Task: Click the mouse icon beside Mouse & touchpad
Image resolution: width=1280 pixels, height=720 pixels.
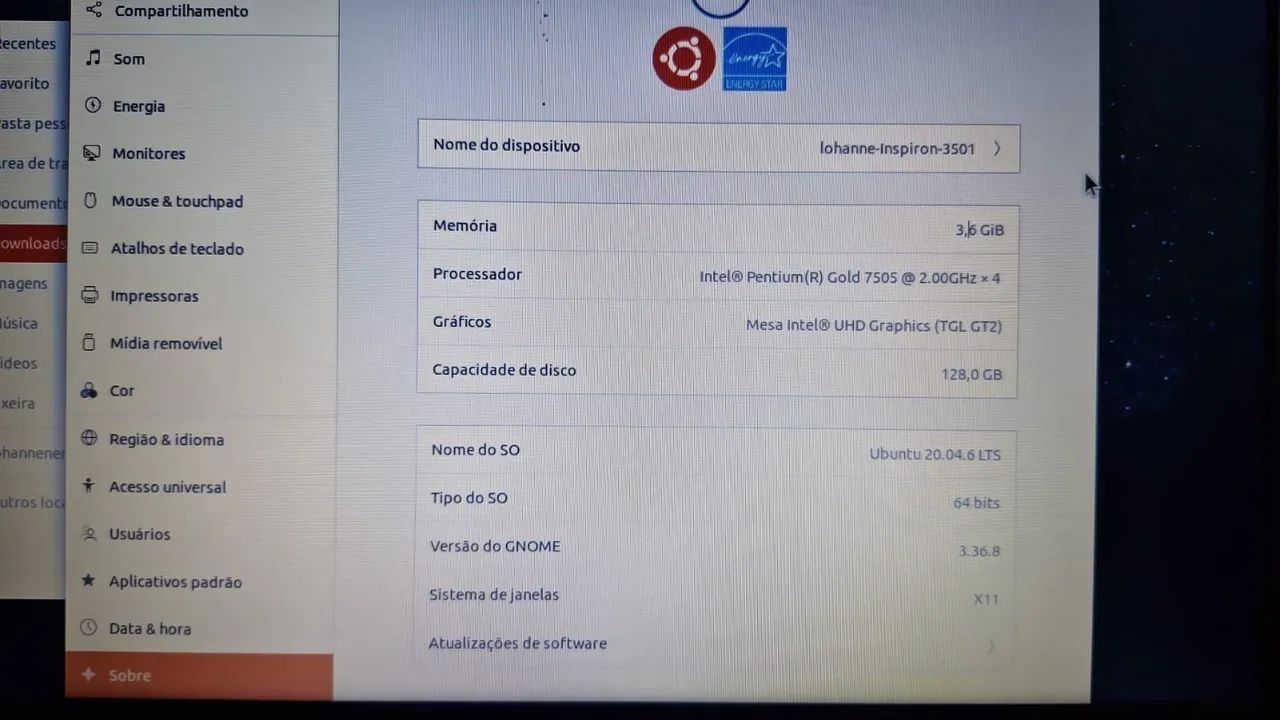Action: (90, 201)
